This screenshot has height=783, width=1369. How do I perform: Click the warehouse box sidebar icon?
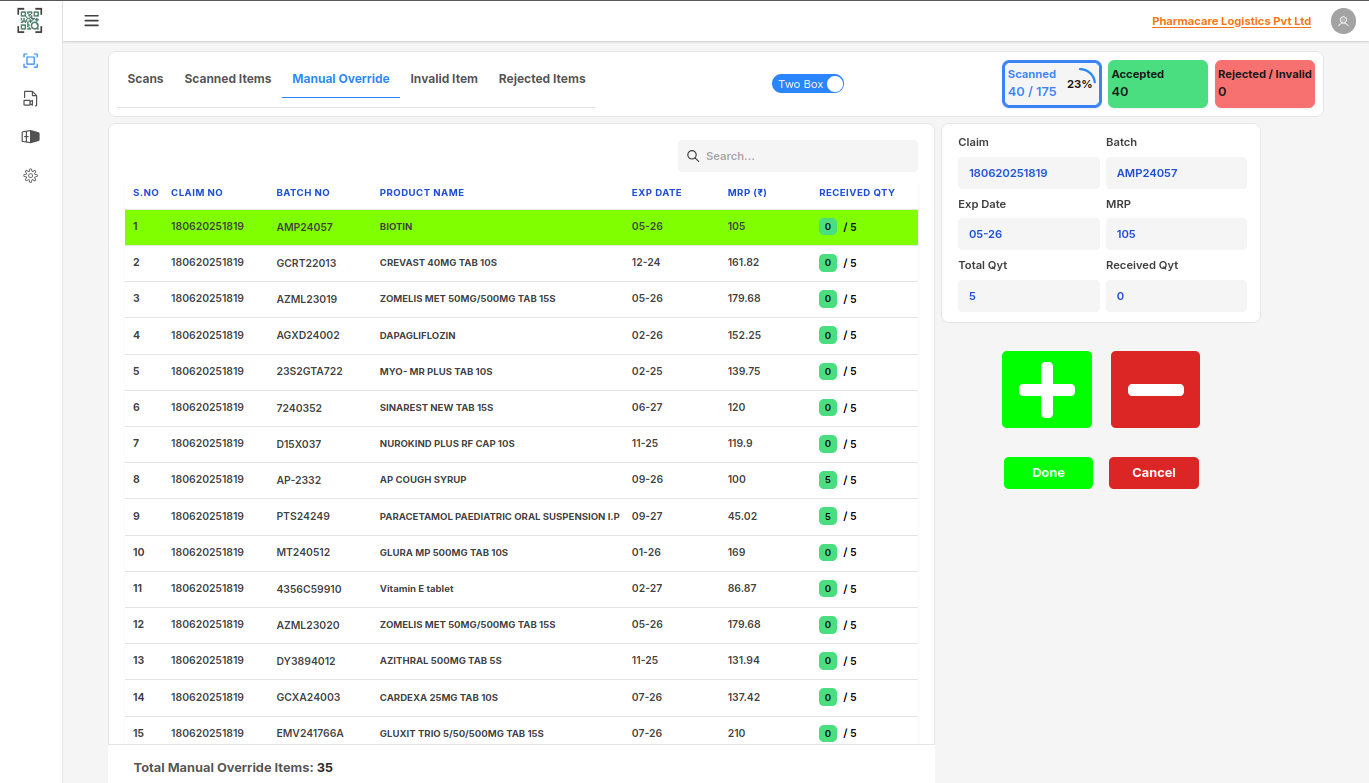click(30, 137)
